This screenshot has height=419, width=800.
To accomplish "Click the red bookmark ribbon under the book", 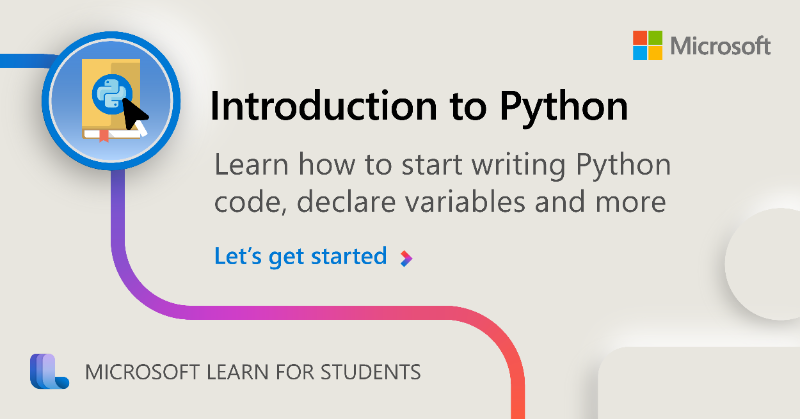I will pyautogui.click(x=104, y=135).
